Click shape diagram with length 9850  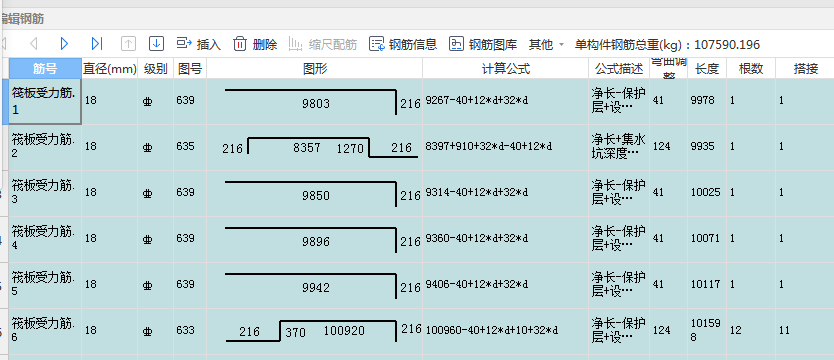(x=315, y=193)
